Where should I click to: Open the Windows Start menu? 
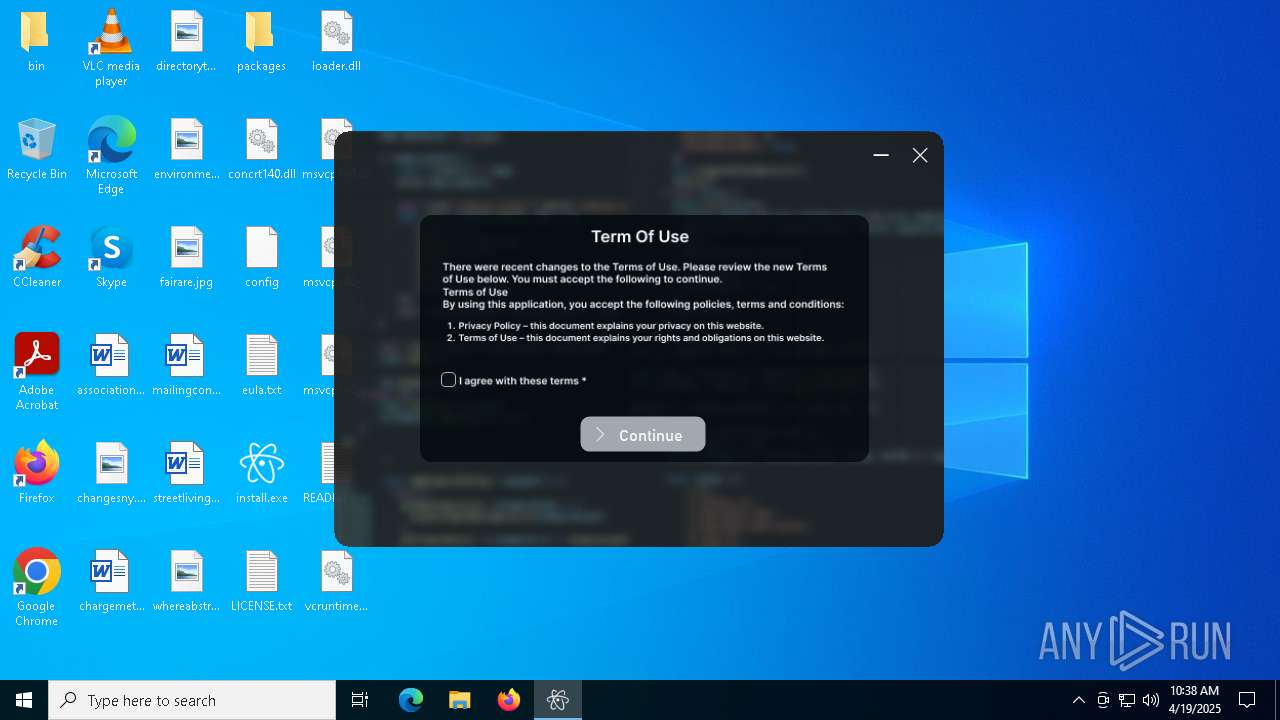click(x=24, y=700)
